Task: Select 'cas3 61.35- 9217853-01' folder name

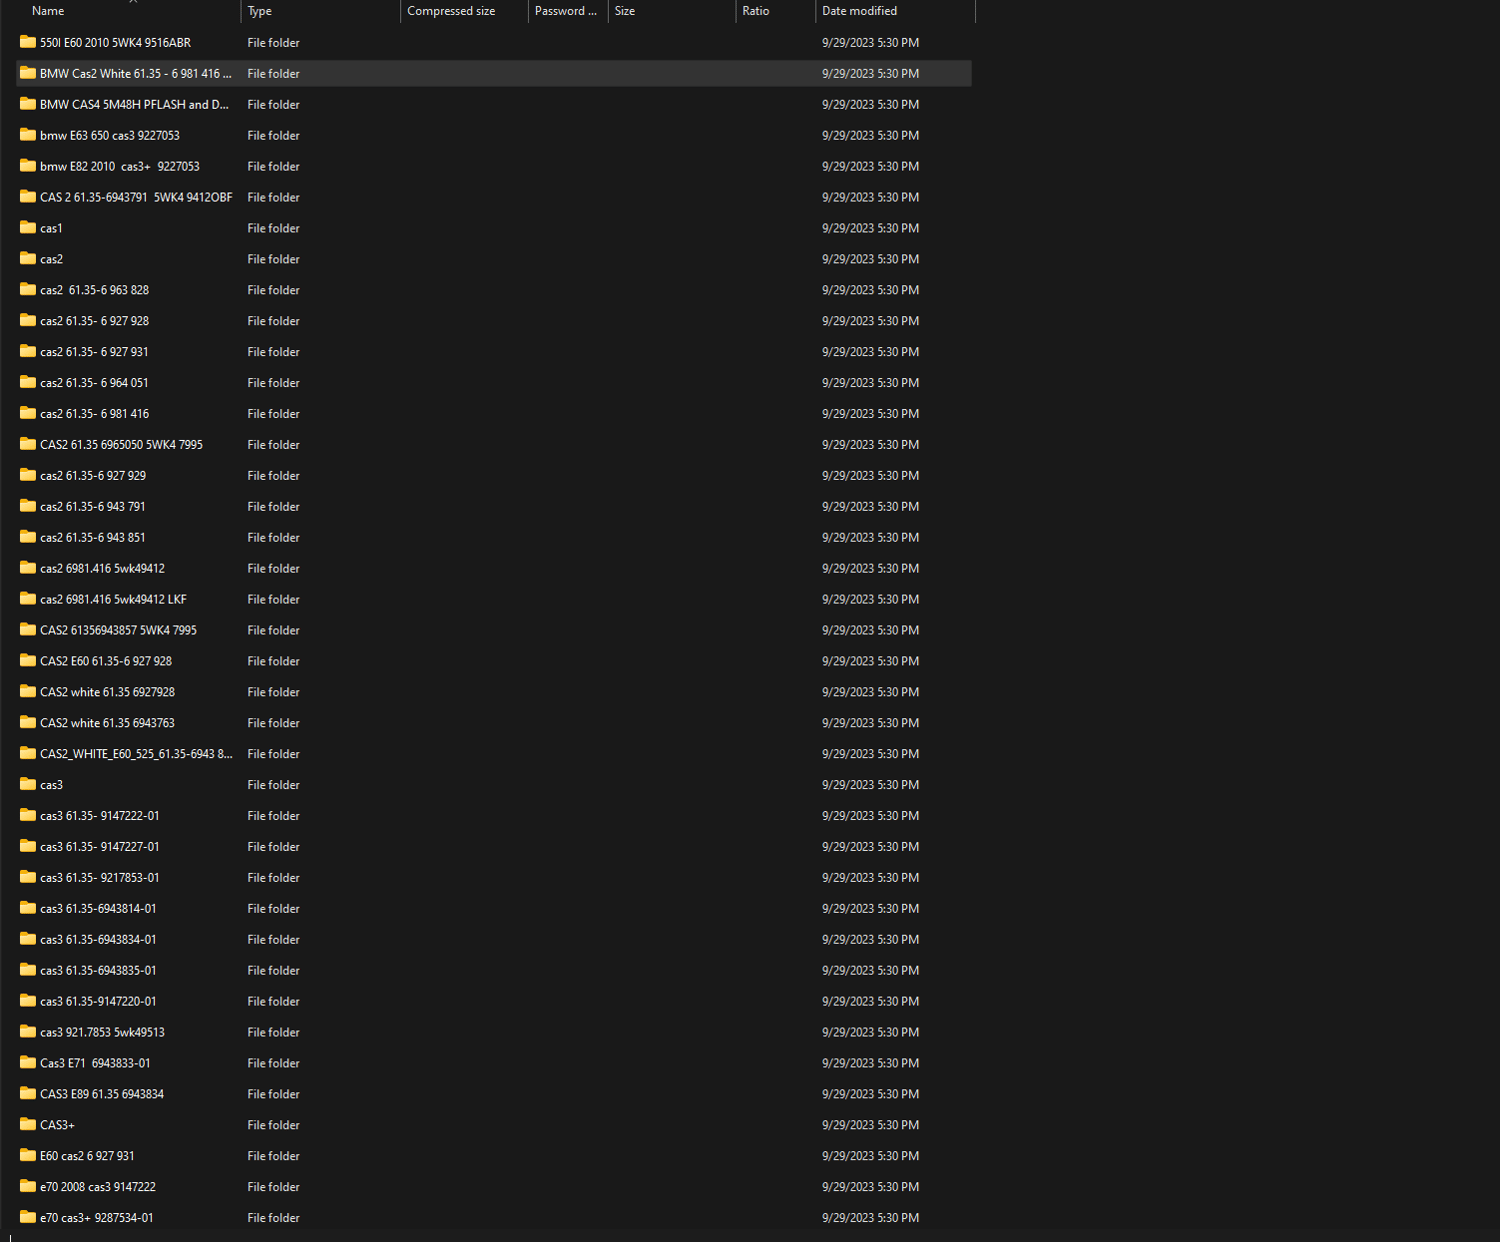Action: click(x=99, y=878)
